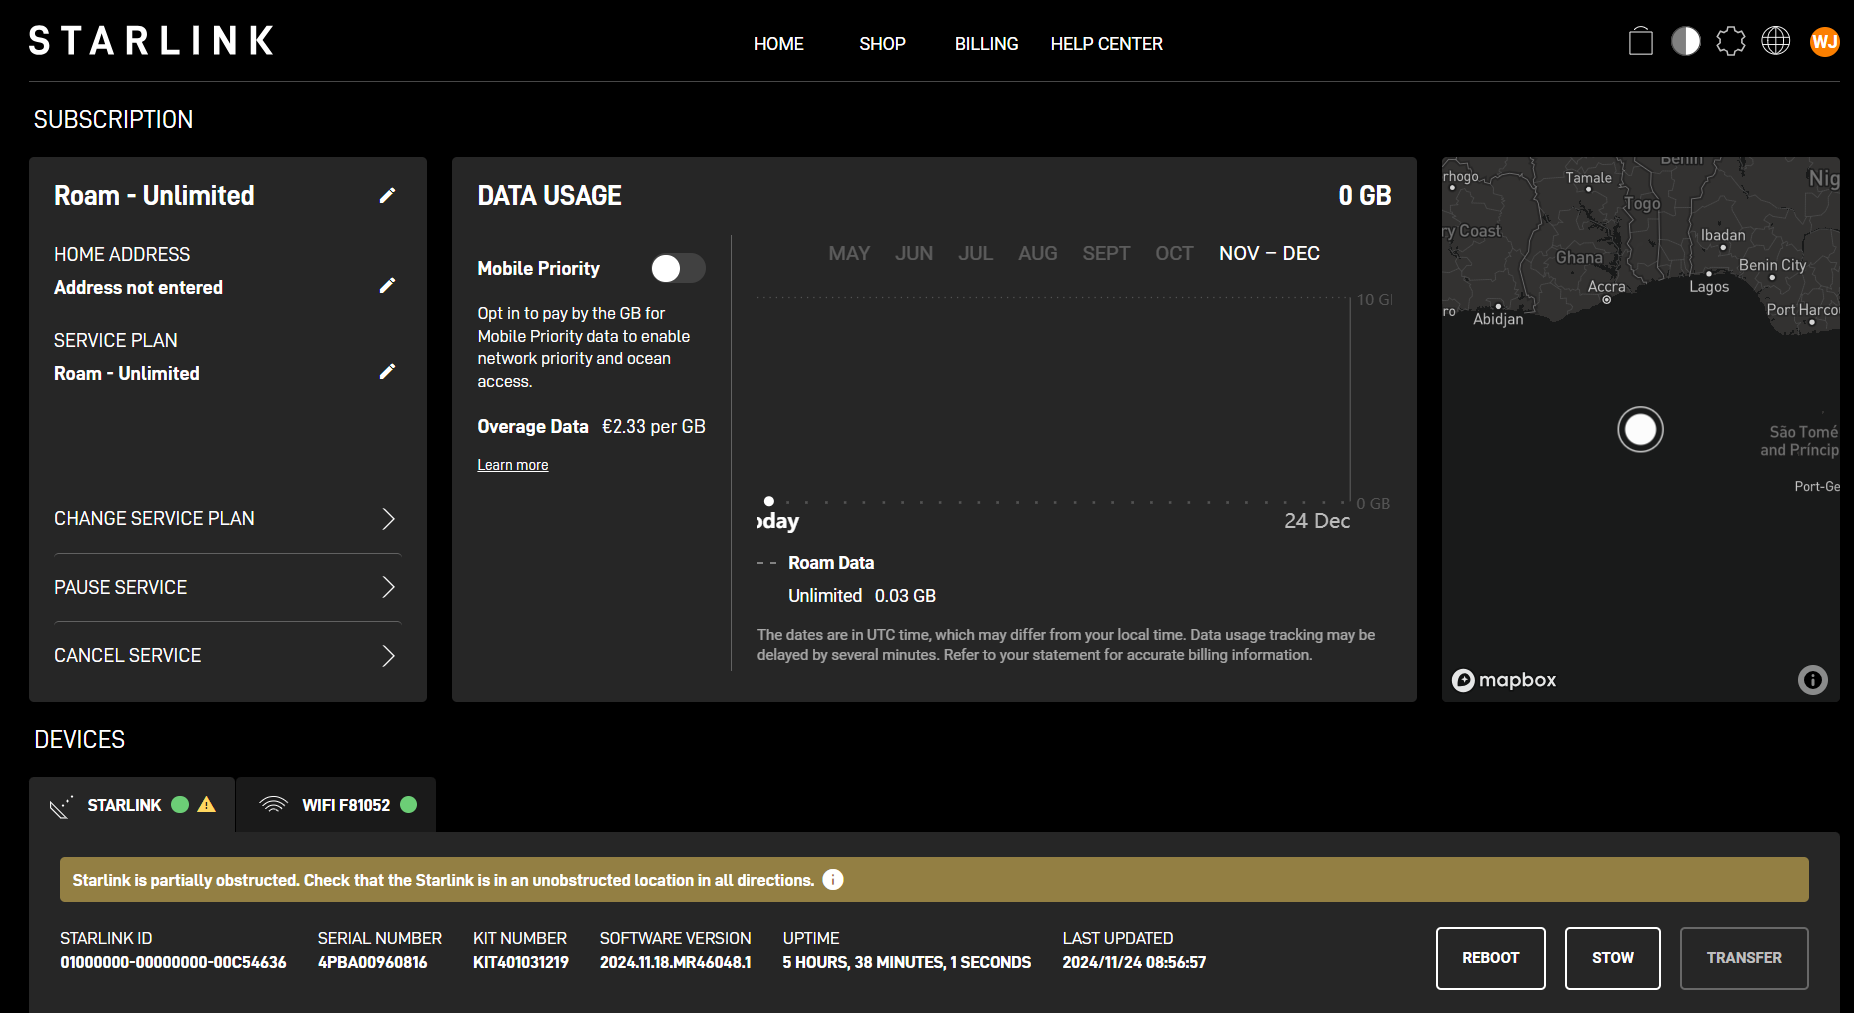Click the uptime value 5 HOURS, 38 MINUTES

pos(906,962)
